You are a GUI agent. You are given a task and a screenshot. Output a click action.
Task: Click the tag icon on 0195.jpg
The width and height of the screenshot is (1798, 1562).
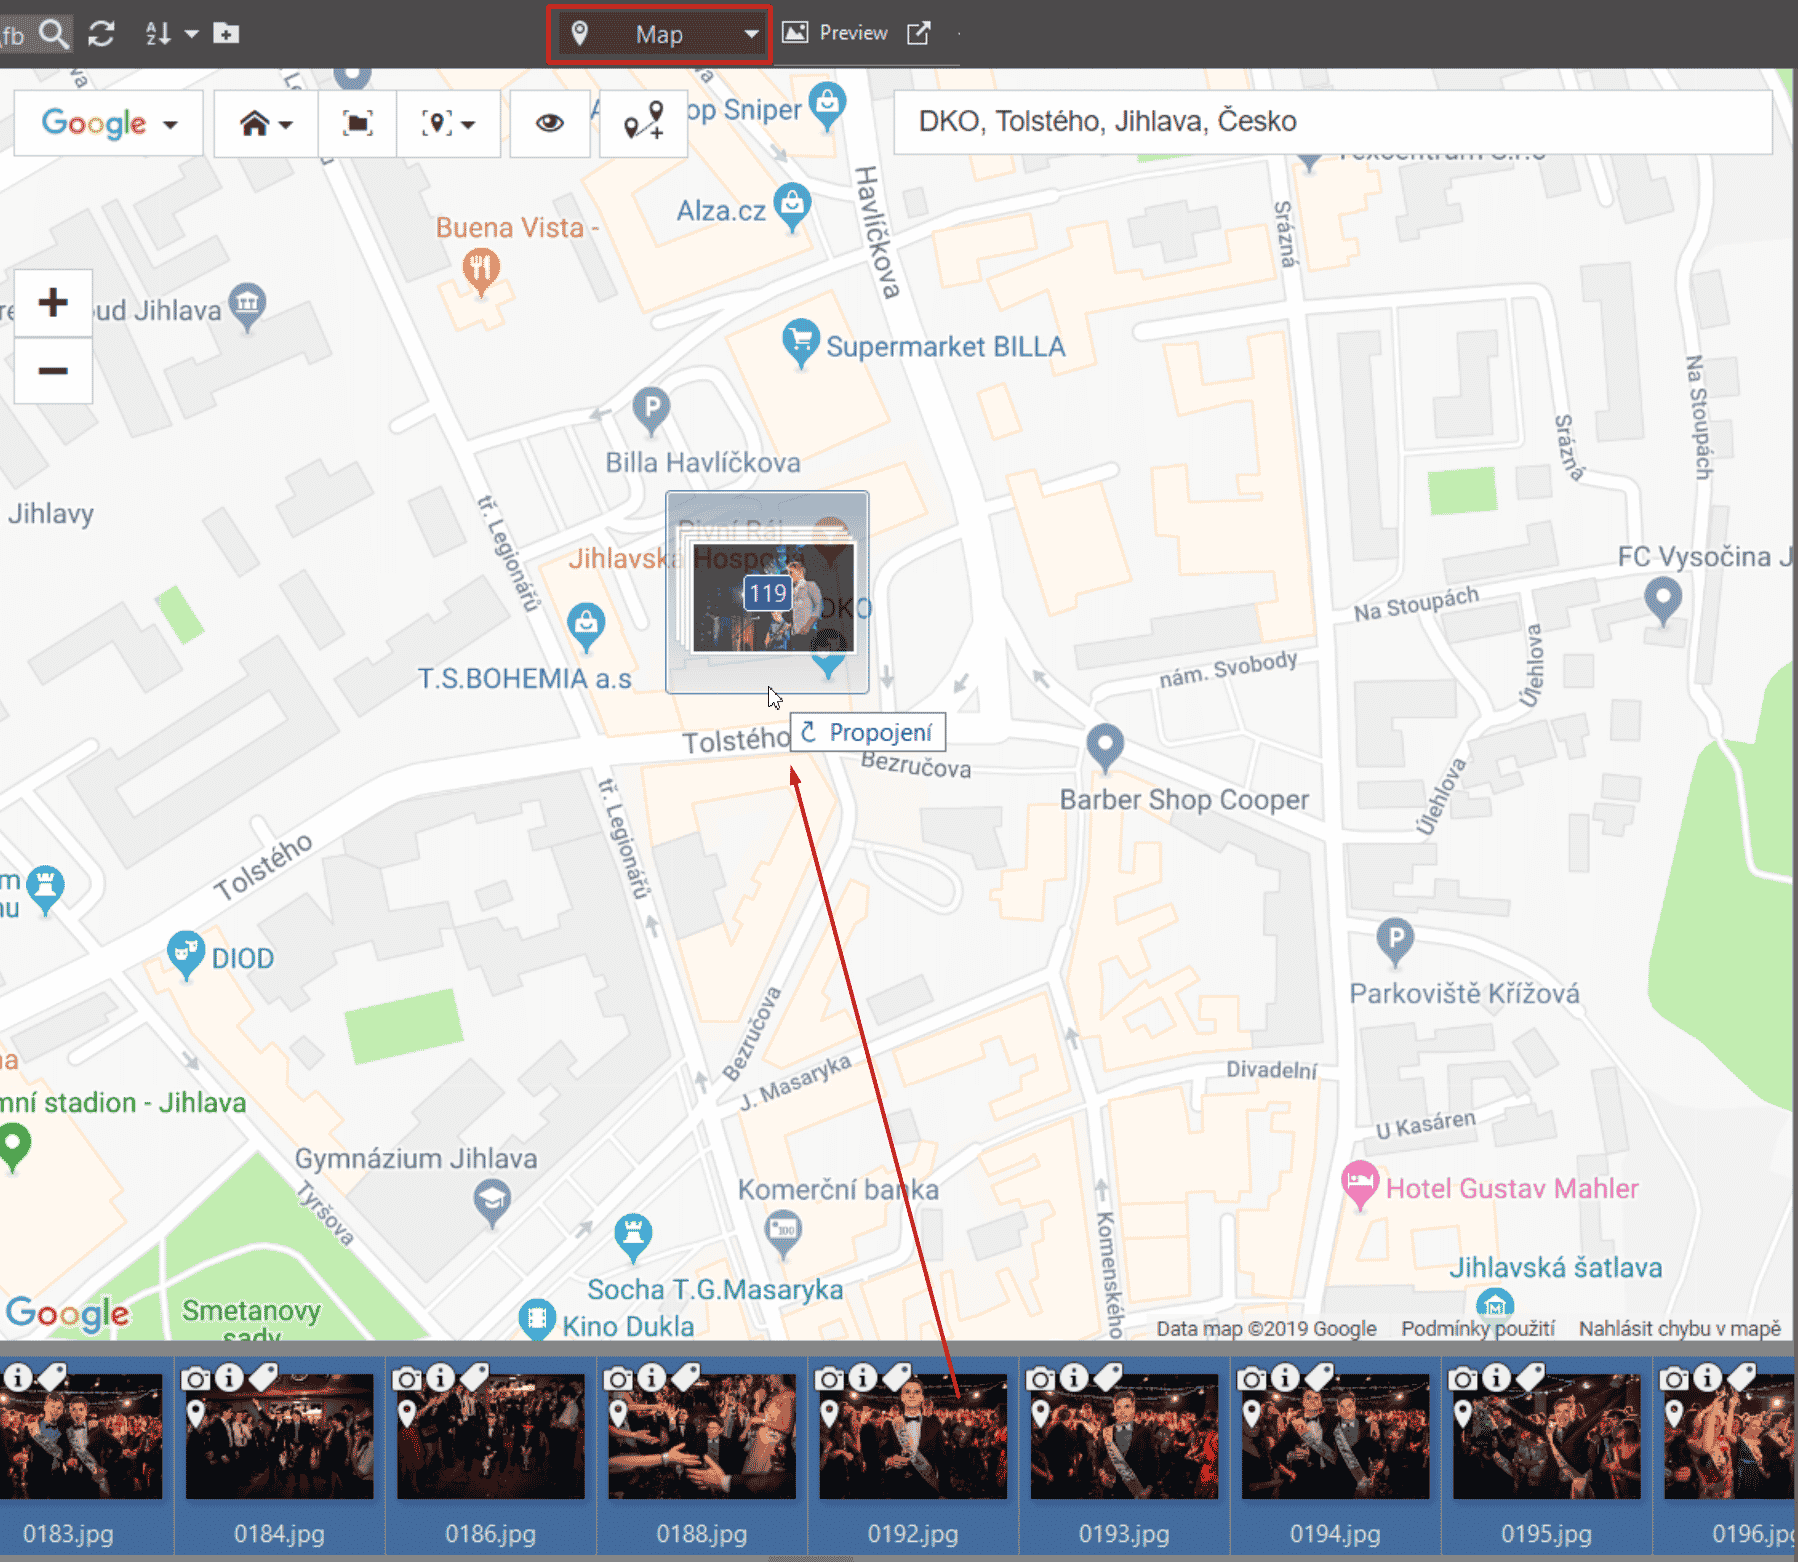pos(1530,1377)
